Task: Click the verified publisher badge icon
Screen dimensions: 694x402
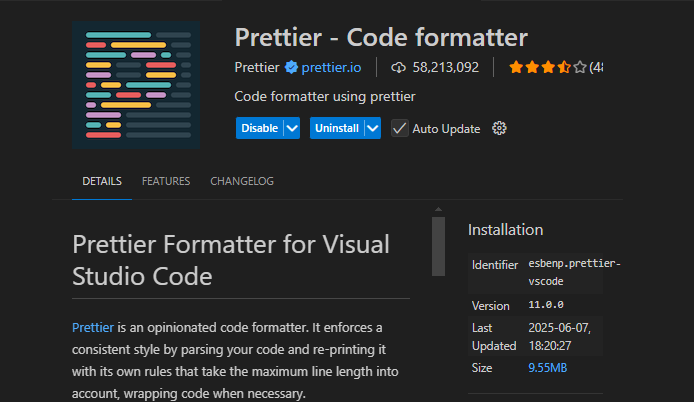Action: tap(291, 67)
